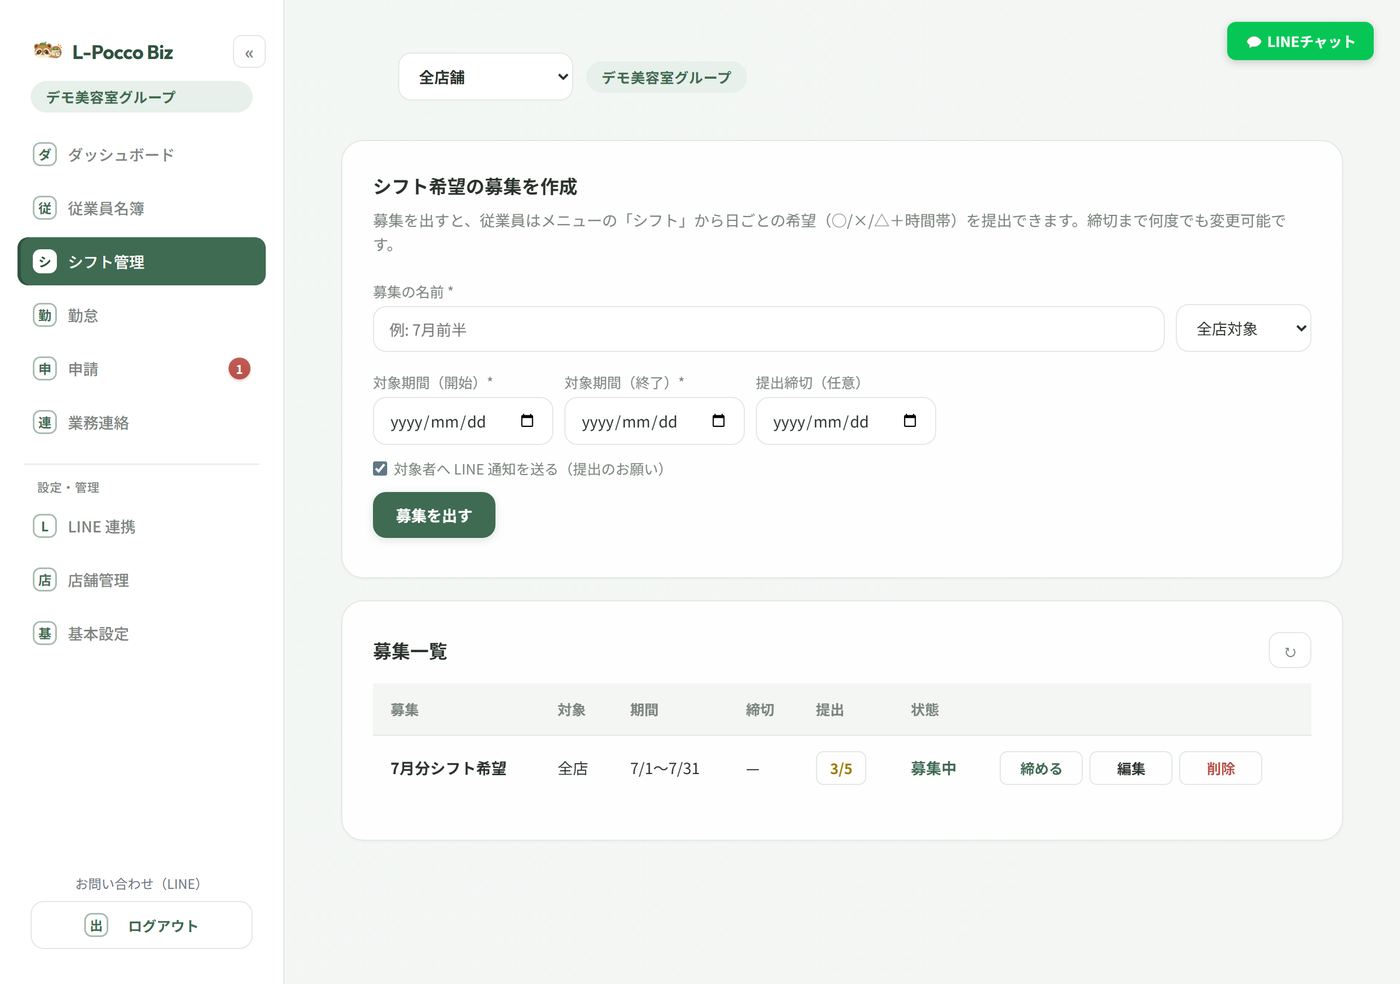Click the シフト管理 sidebar icon
1400x984 pixels.
pos(44,262)
